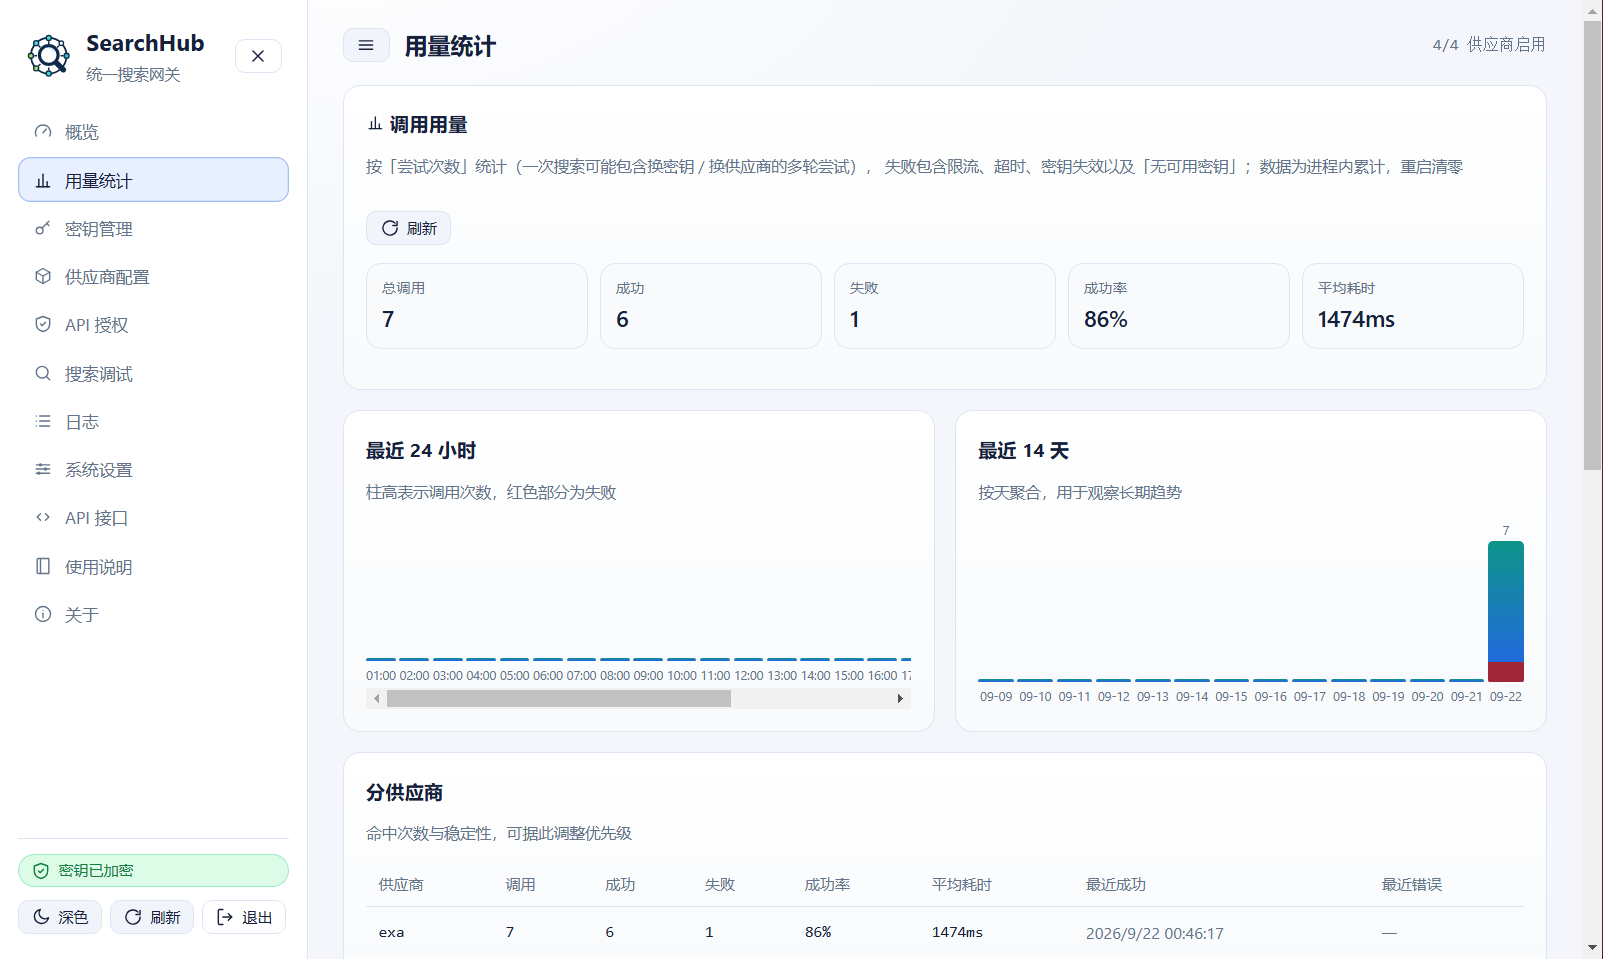1603x959 pixels.
Task: Open 日志 in the sidebar
Action: (x=153, y=422)
